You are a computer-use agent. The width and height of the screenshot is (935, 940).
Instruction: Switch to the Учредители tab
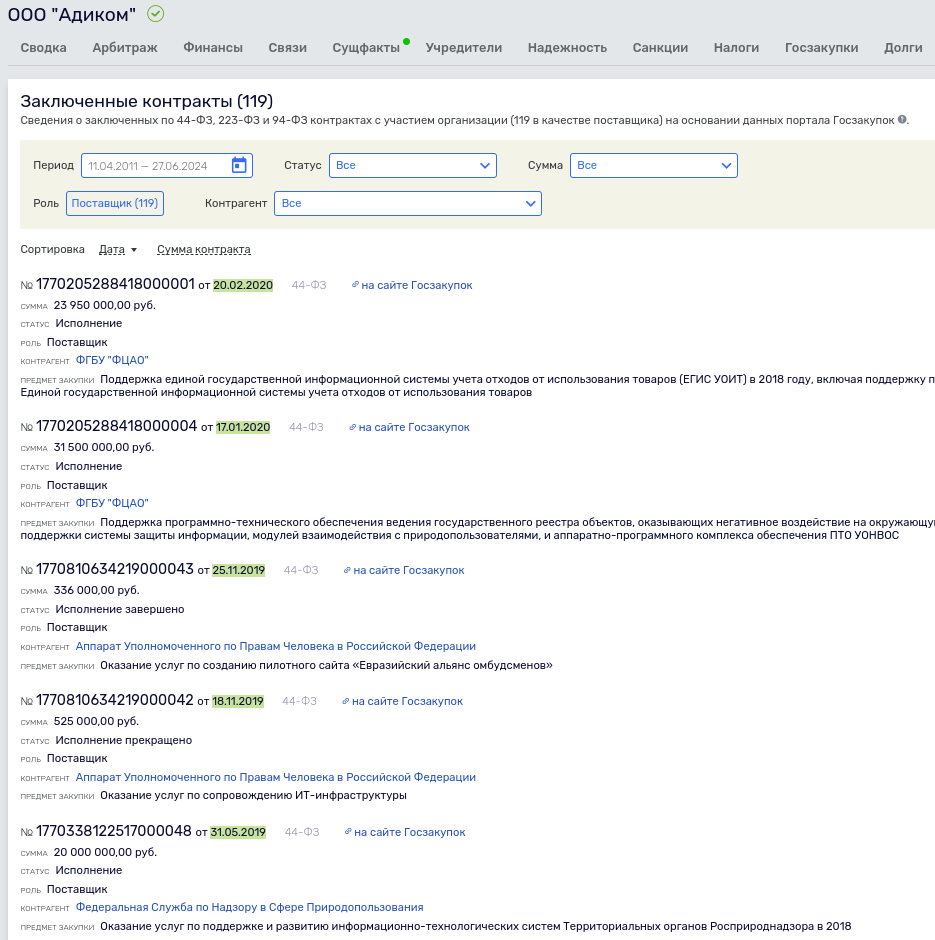click(464, 47)
